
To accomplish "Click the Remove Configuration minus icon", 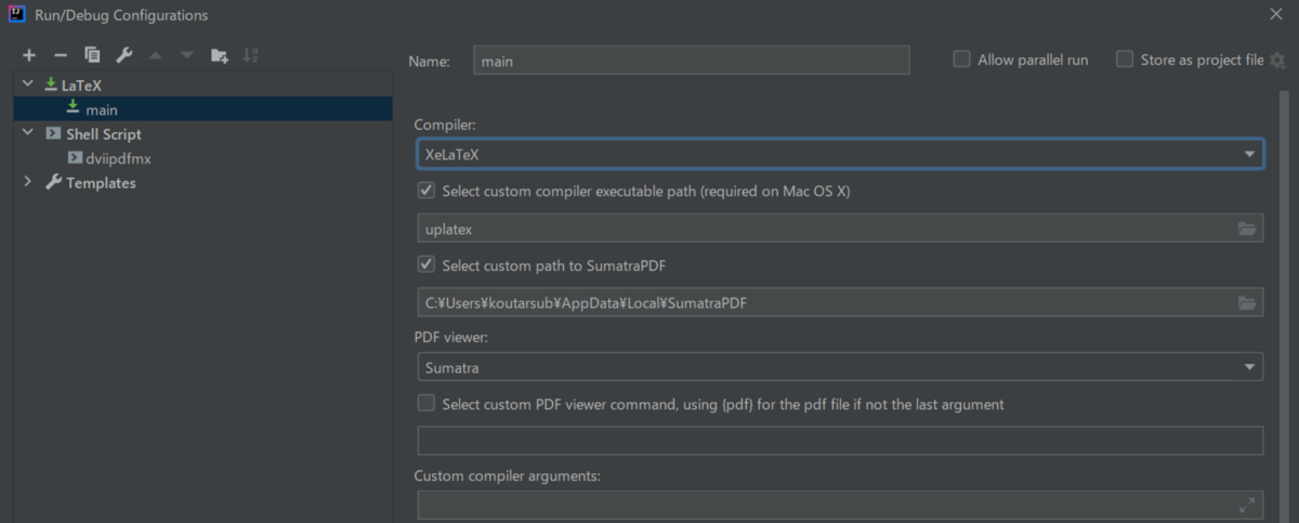I will point(60,55).
